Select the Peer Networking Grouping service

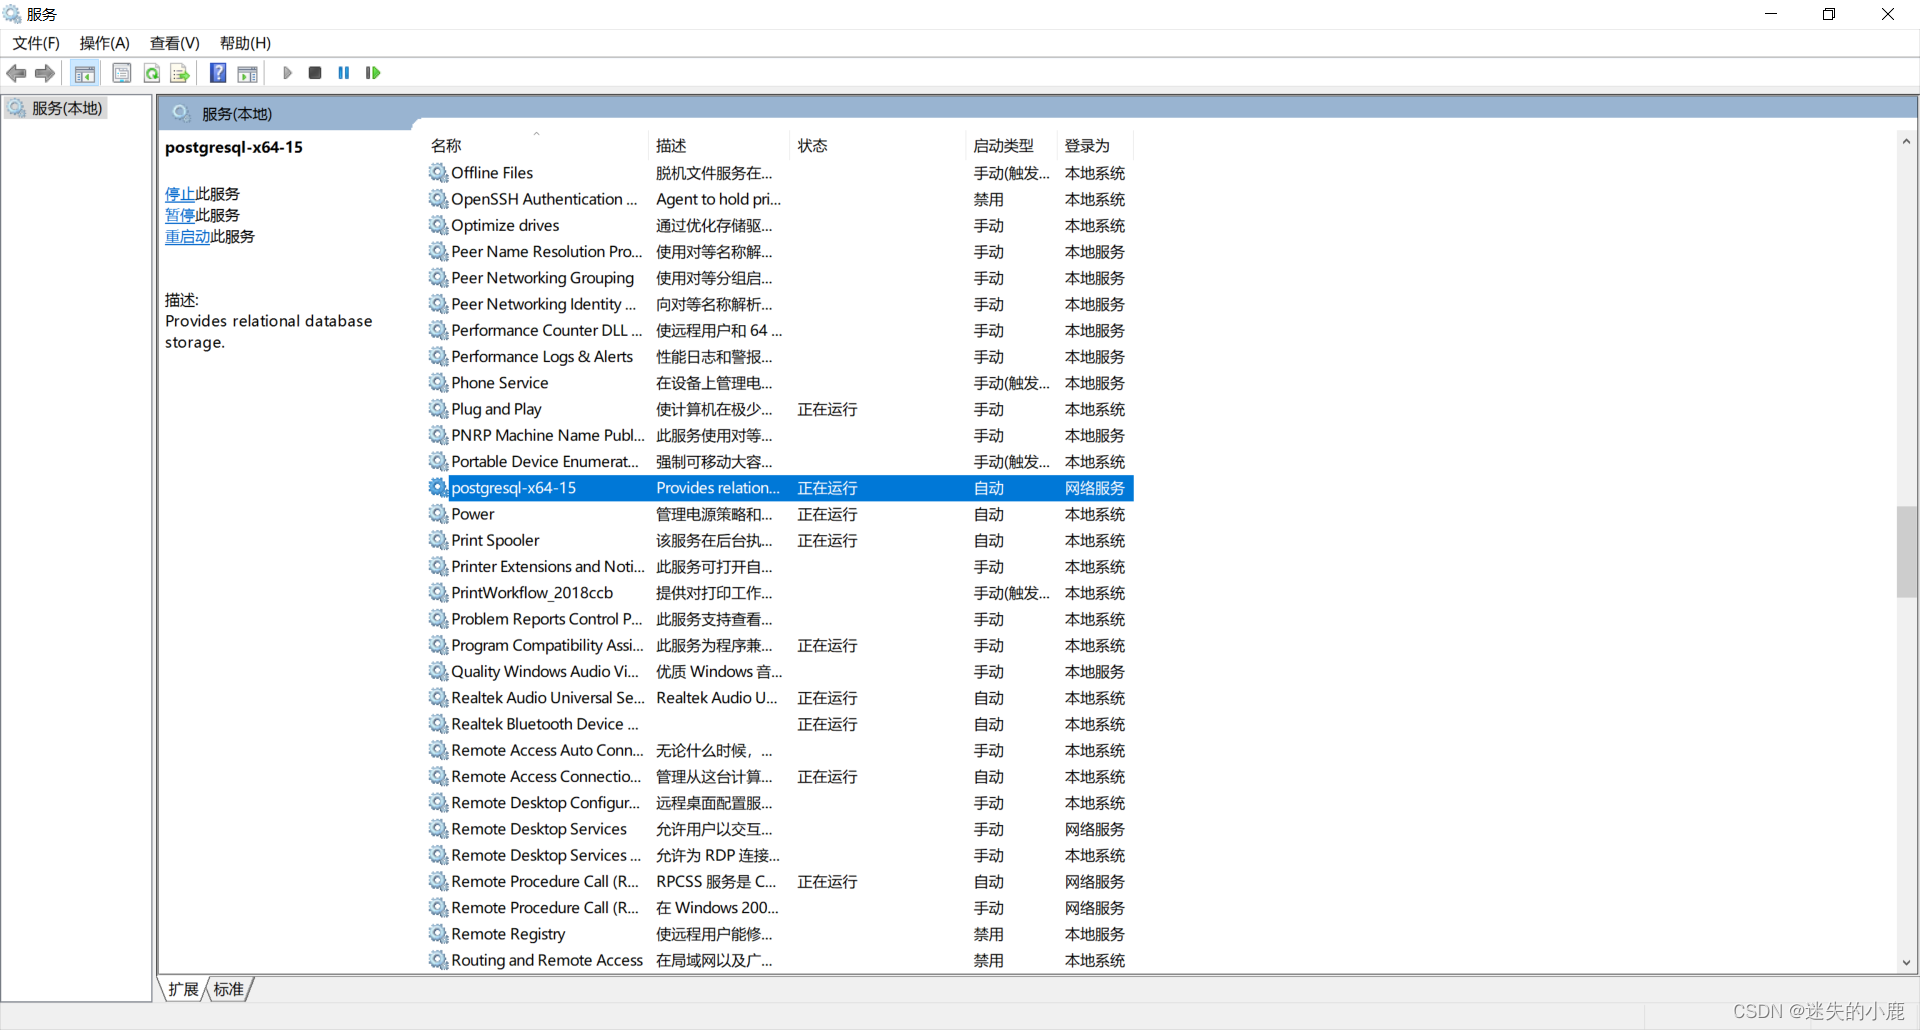[x=780, y=278]
